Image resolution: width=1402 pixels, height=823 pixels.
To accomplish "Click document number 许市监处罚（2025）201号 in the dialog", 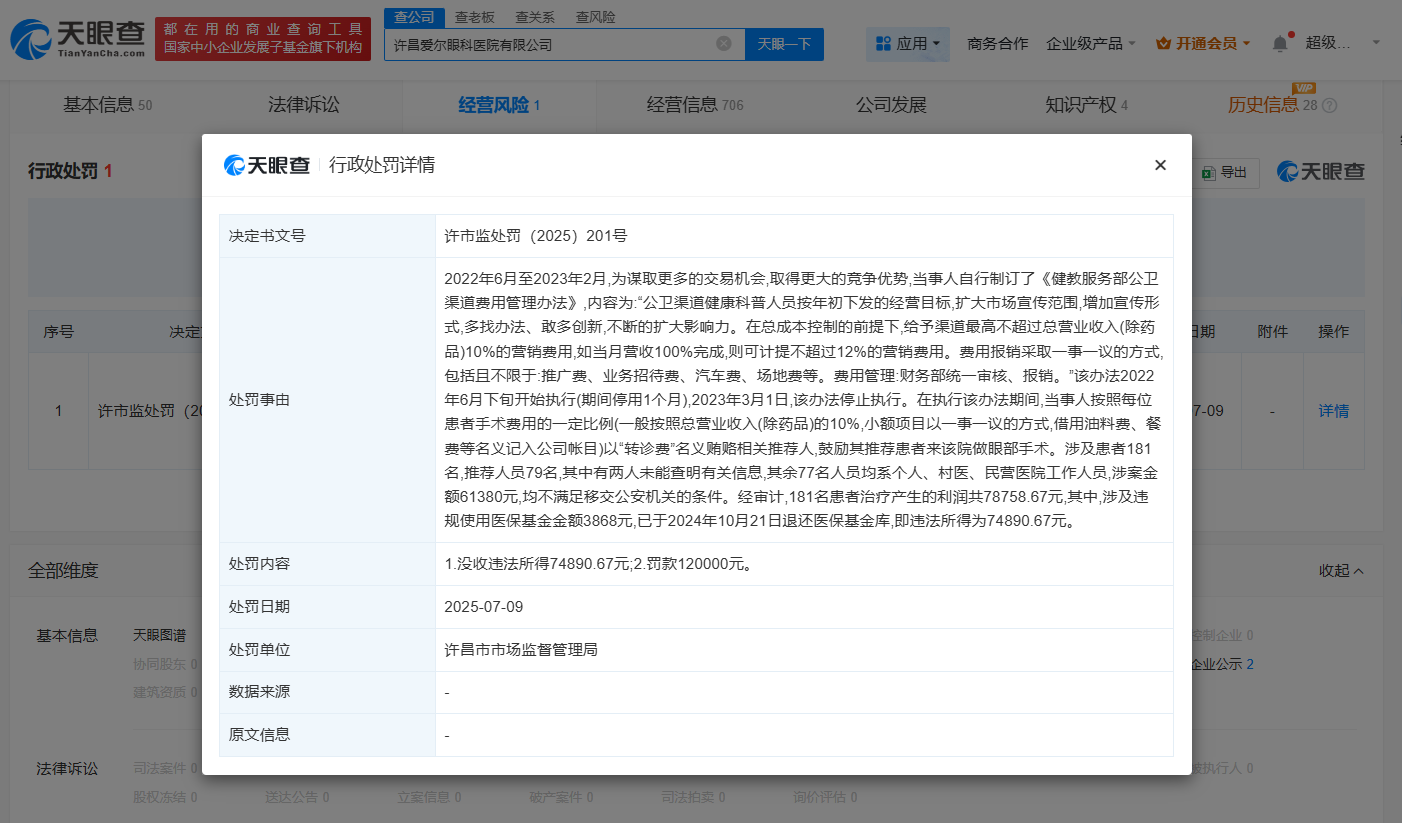I will click(x=536, y=236).
